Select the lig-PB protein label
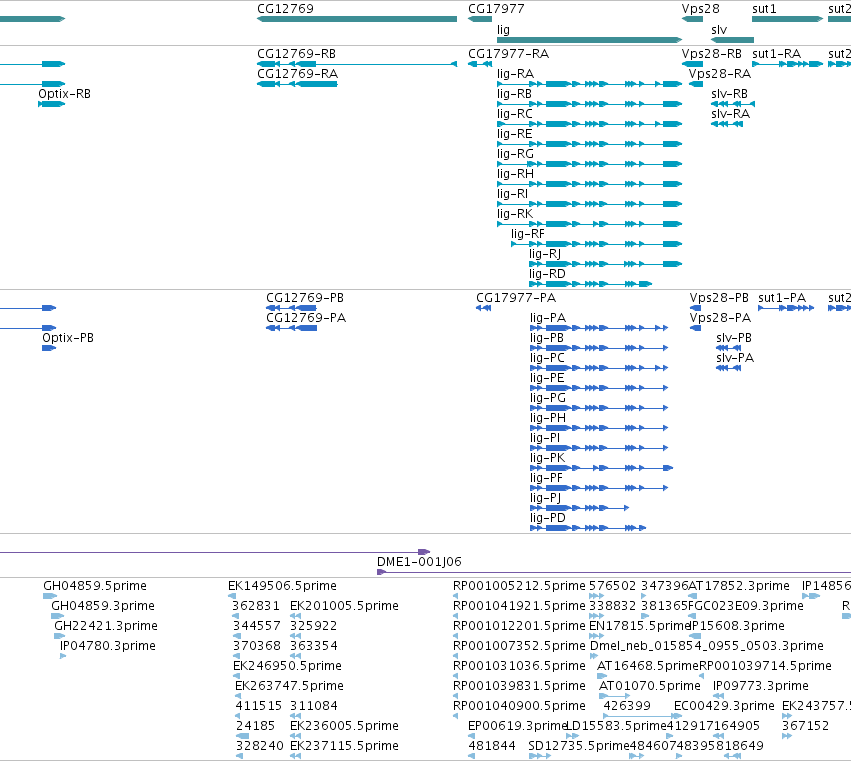Image resolution: width=851 pixels, height=761 pixels. (x=547, y=338)
